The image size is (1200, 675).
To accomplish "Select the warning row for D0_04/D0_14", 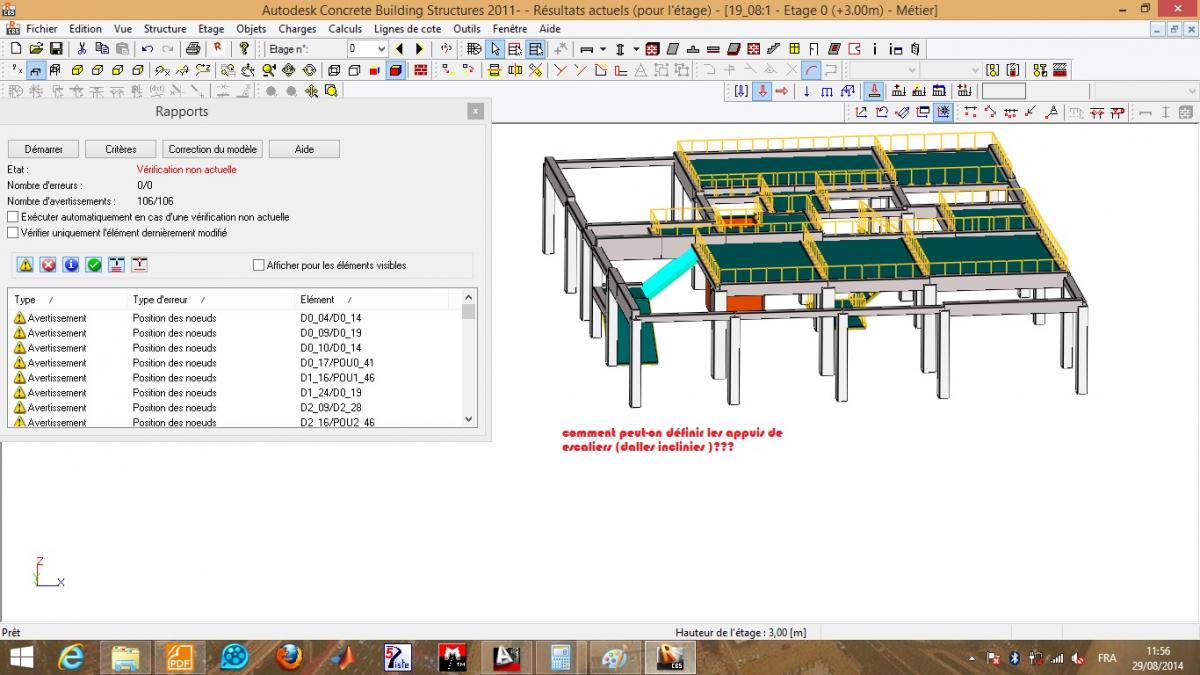I will click(235, 318).
